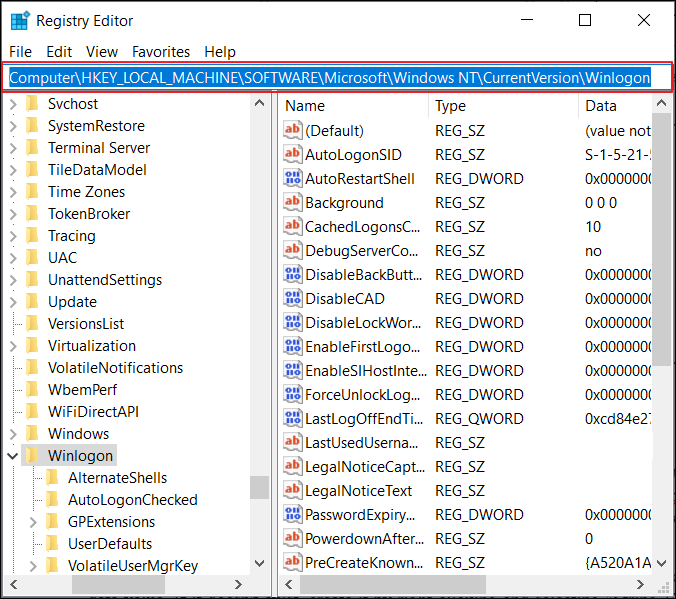
Task: Expand the VolatileUserMgrKey subkey
Action: tap(33, 566)
